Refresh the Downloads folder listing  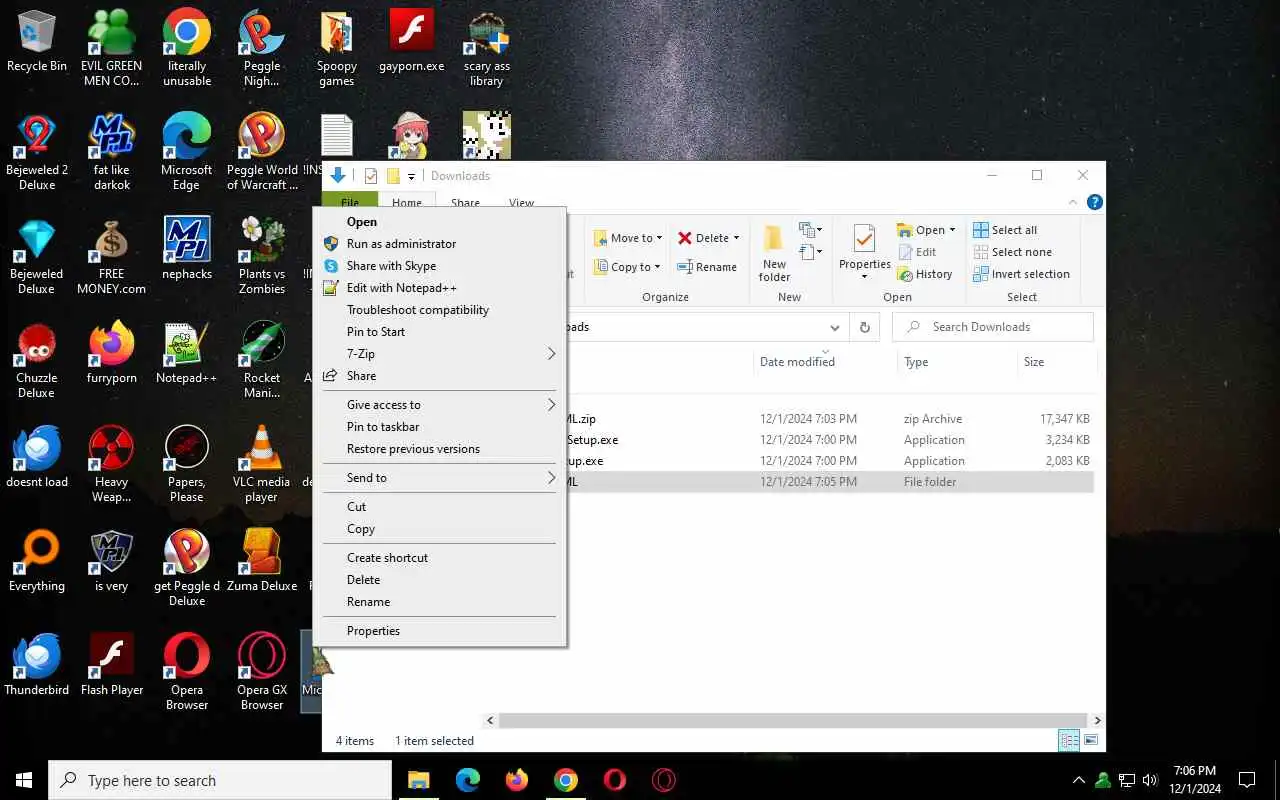[865, 327]
